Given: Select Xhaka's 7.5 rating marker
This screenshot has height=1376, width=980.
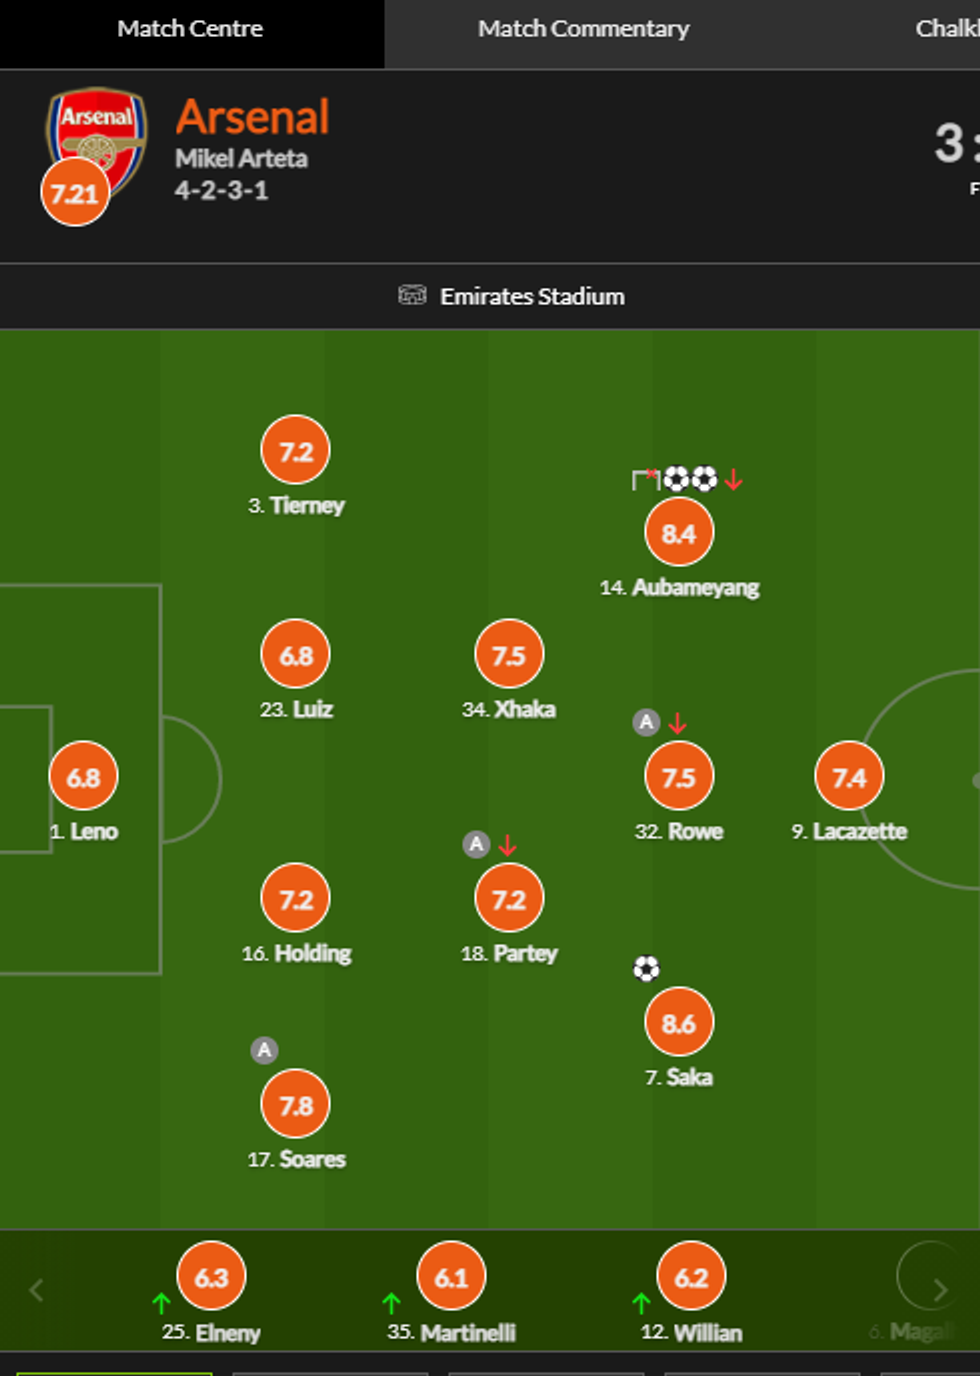Looking at the screenshot, I should point(509,654).
